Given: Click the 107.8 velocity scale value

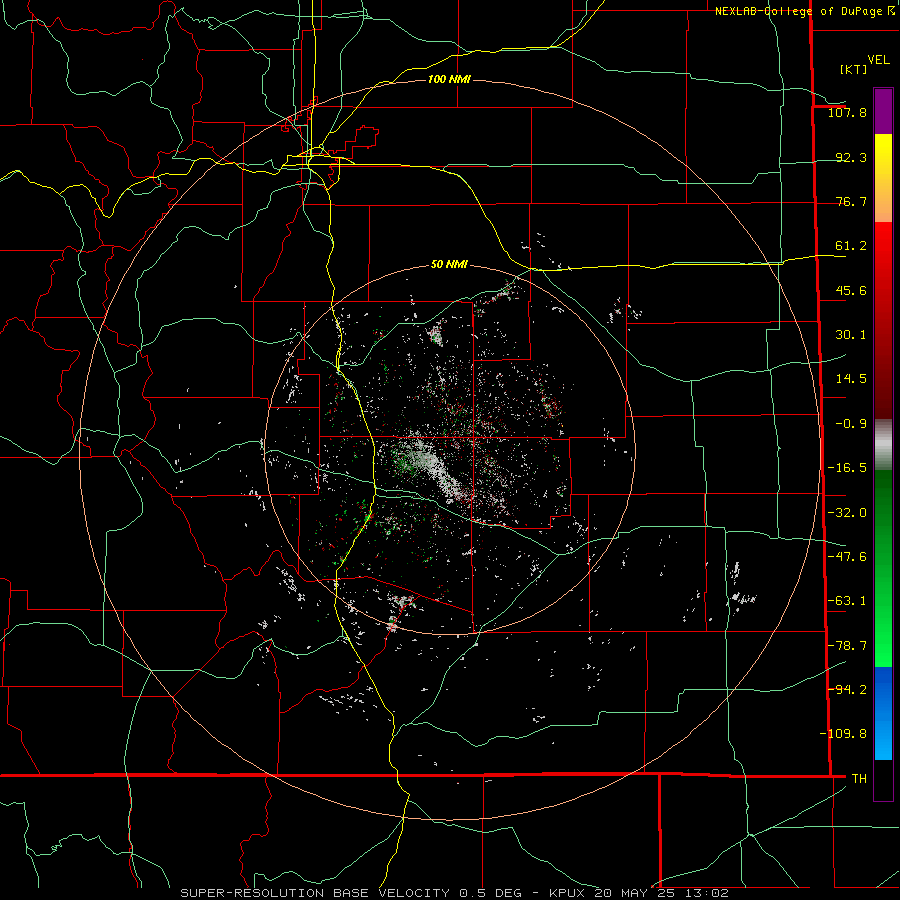Looking at the screenshot, I should pyautogui.click(x=847, y=112).
